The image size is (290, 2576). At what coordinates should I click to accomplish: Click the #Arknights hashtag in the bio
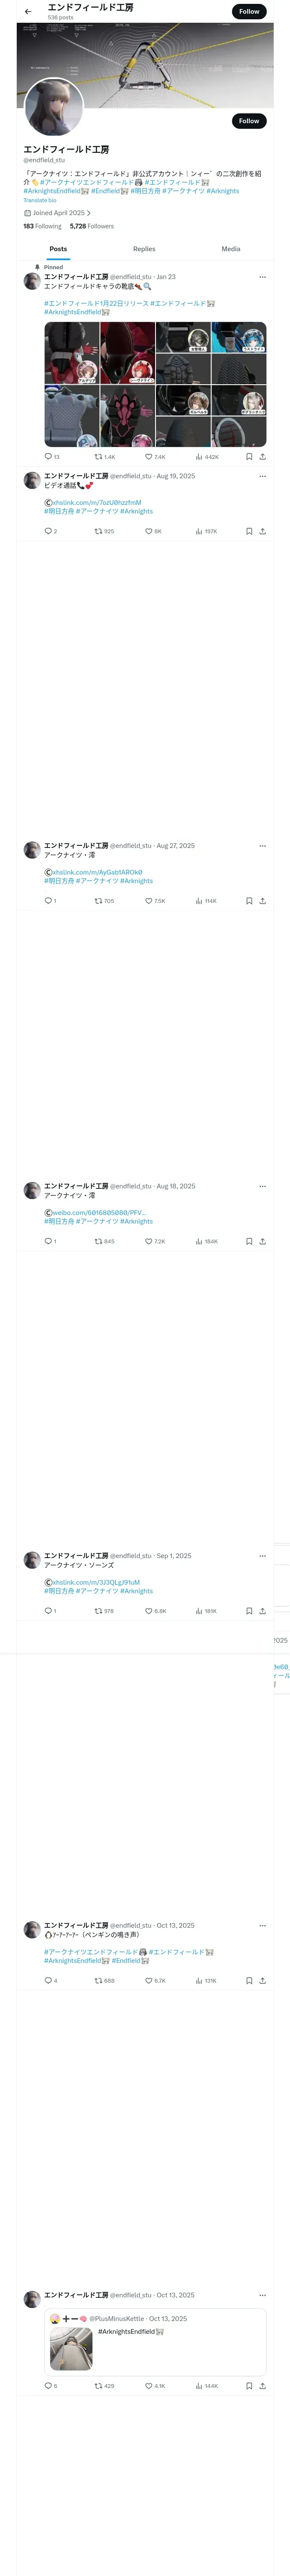click(223, 191)
